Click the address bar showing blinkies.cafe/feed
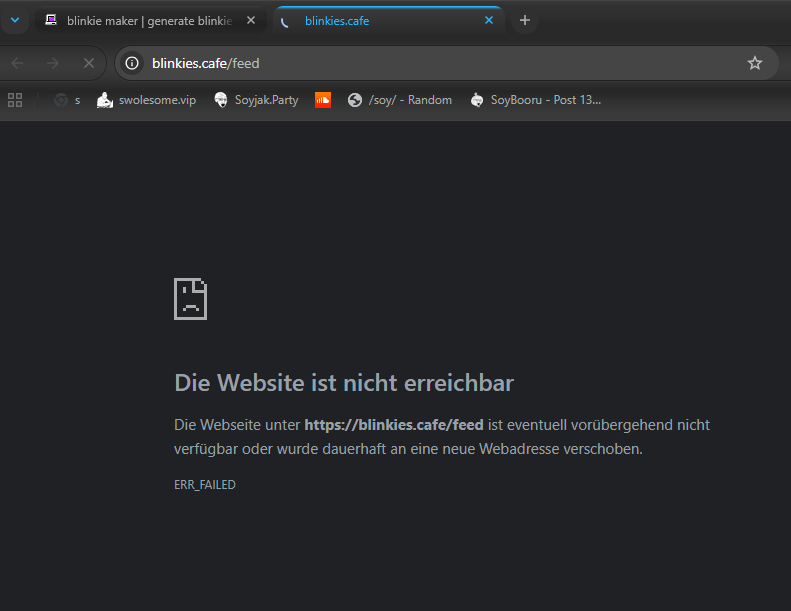 [440, 63]
